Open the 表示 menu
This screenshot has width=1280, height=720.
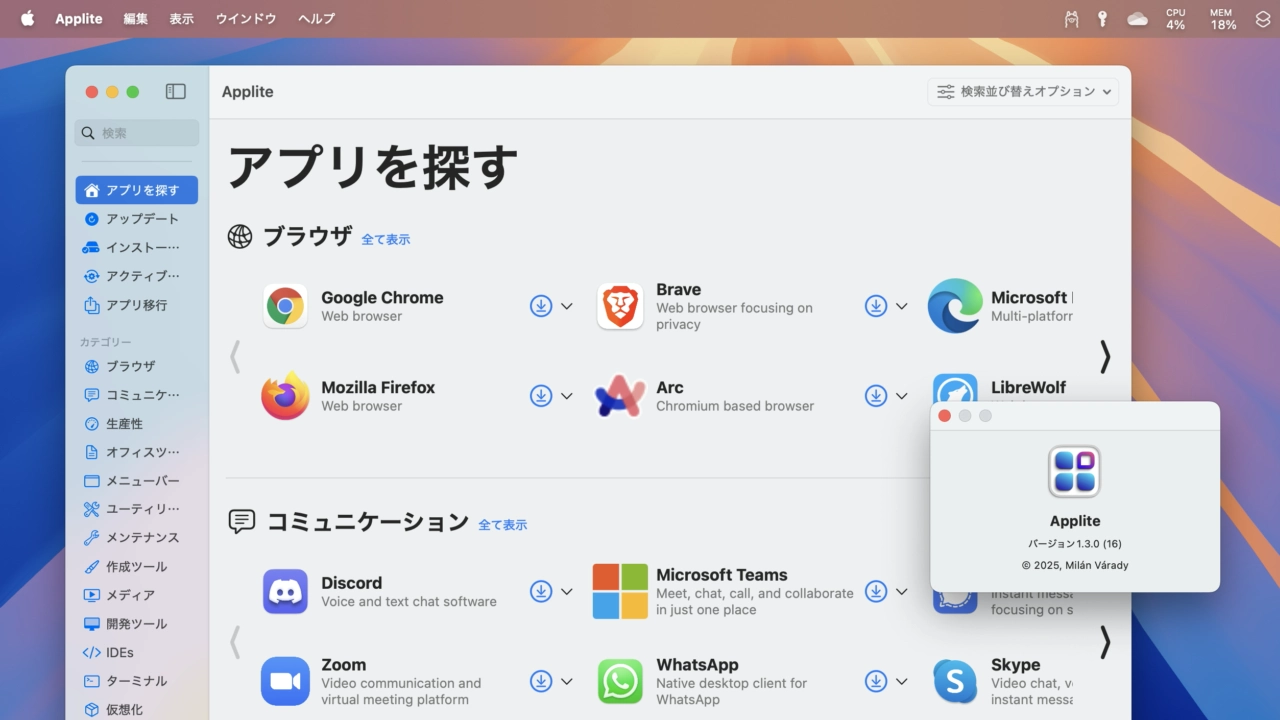point(182,19)
